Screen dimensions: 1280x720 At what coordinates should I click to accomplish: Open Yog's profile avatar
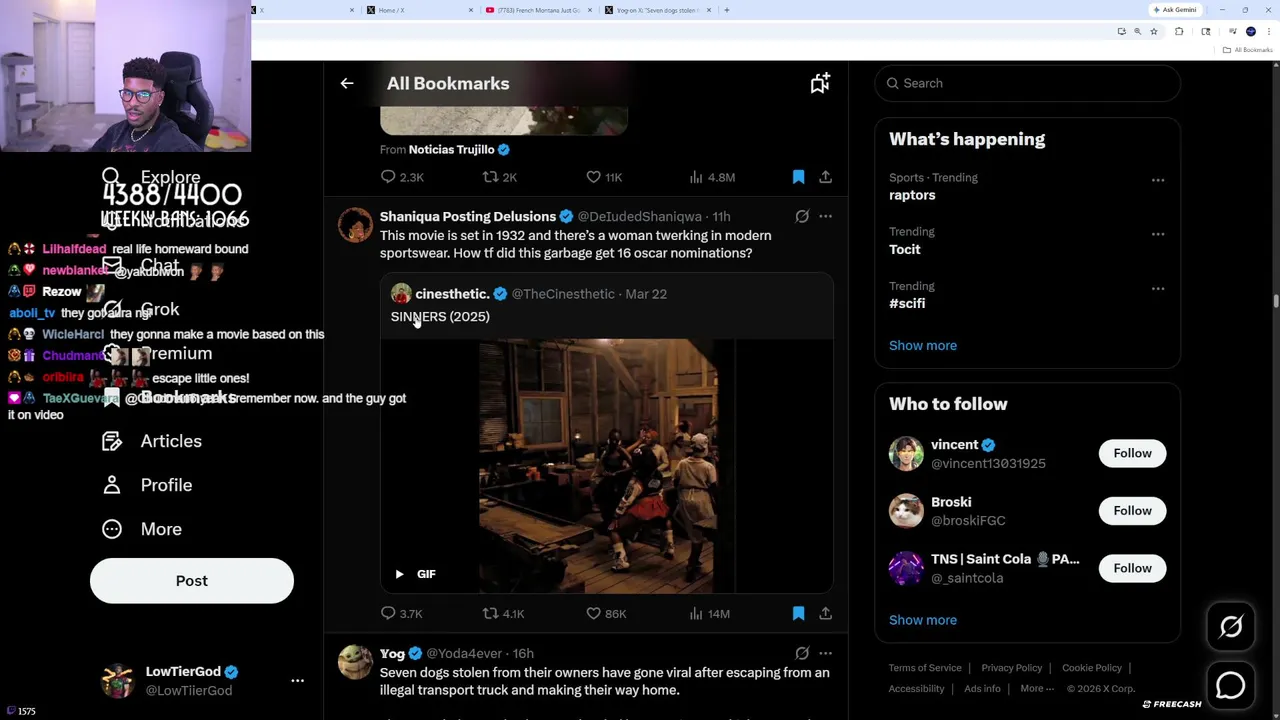(355, 662)
